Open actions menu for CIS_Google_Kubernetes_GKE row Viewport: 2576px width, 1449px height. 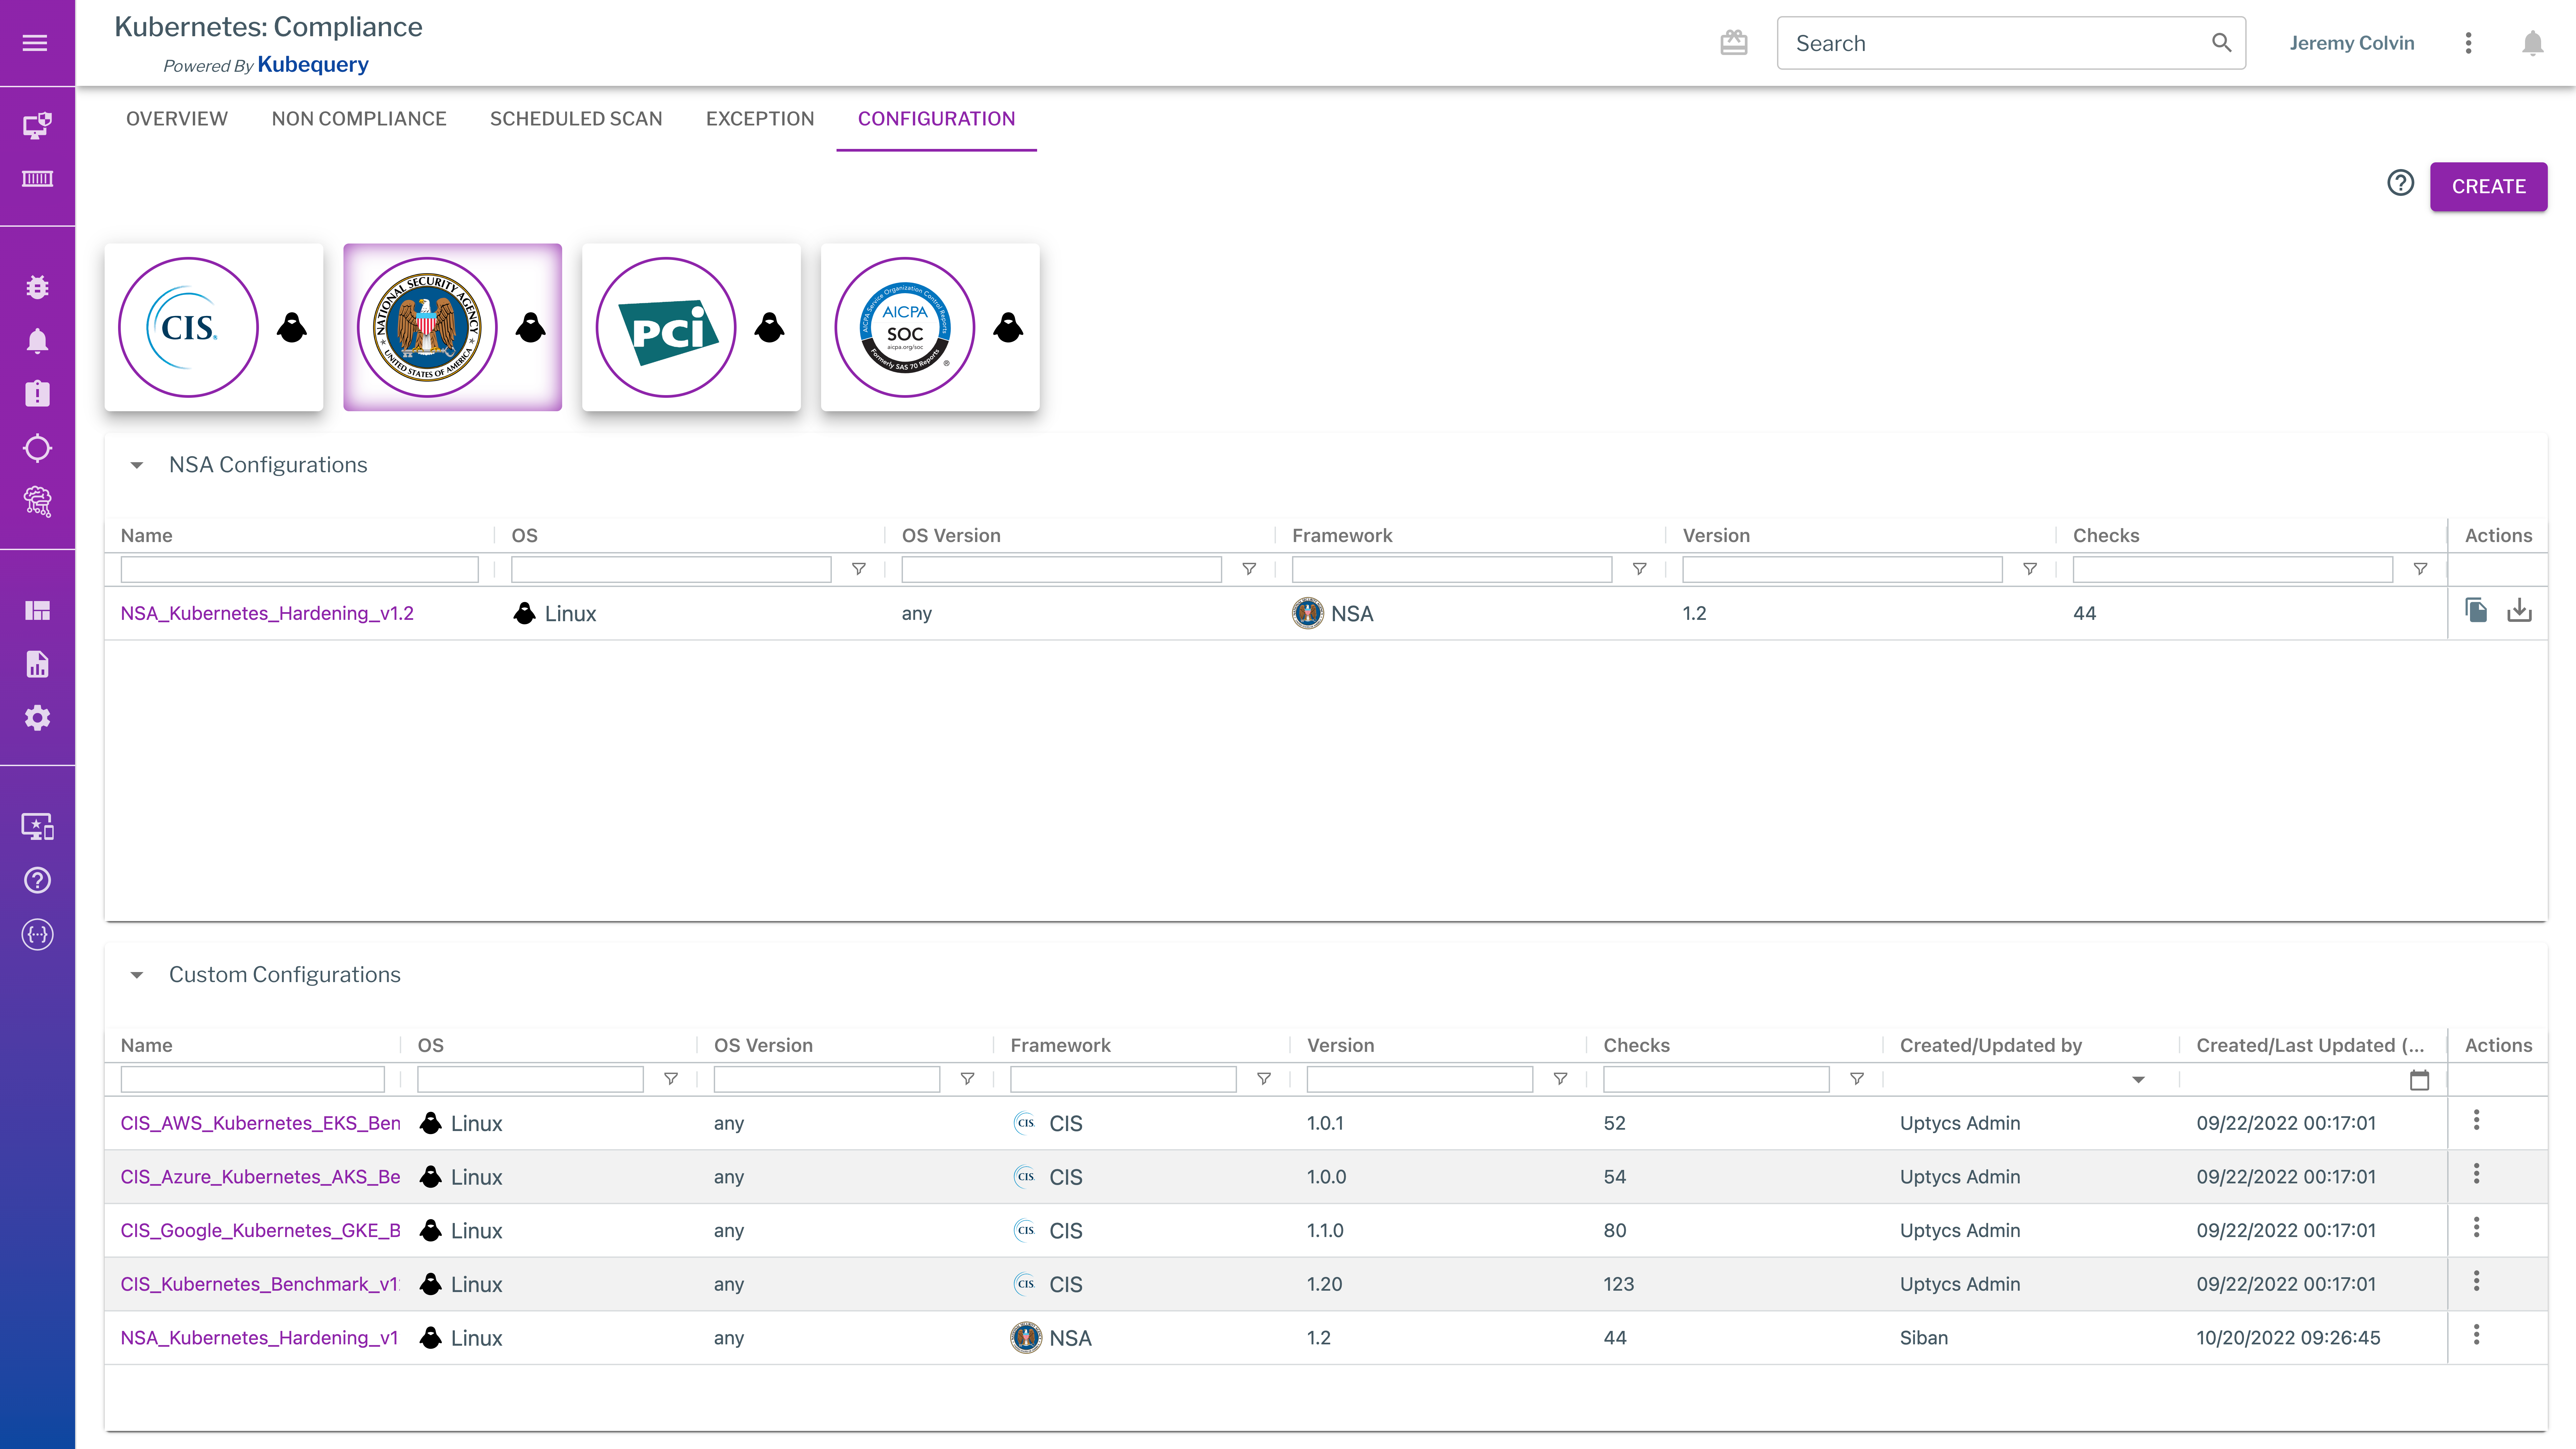tap(2476, 1227)
